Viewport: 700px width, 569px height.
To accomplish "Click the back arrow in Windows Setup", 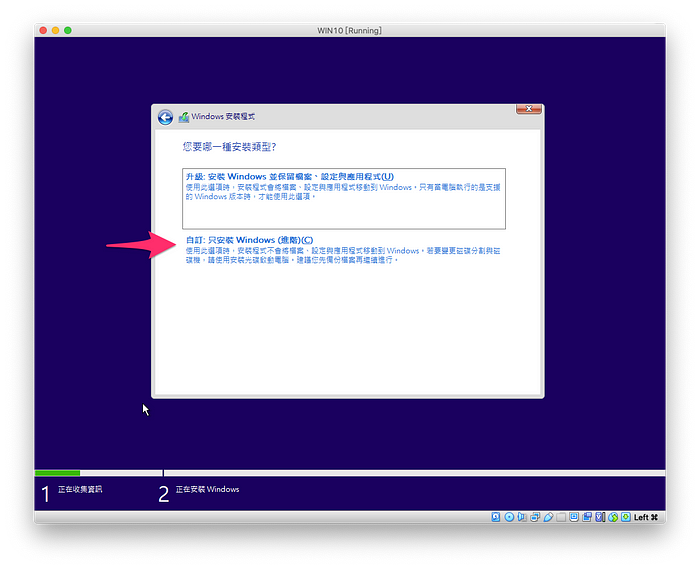I will 166,117.
